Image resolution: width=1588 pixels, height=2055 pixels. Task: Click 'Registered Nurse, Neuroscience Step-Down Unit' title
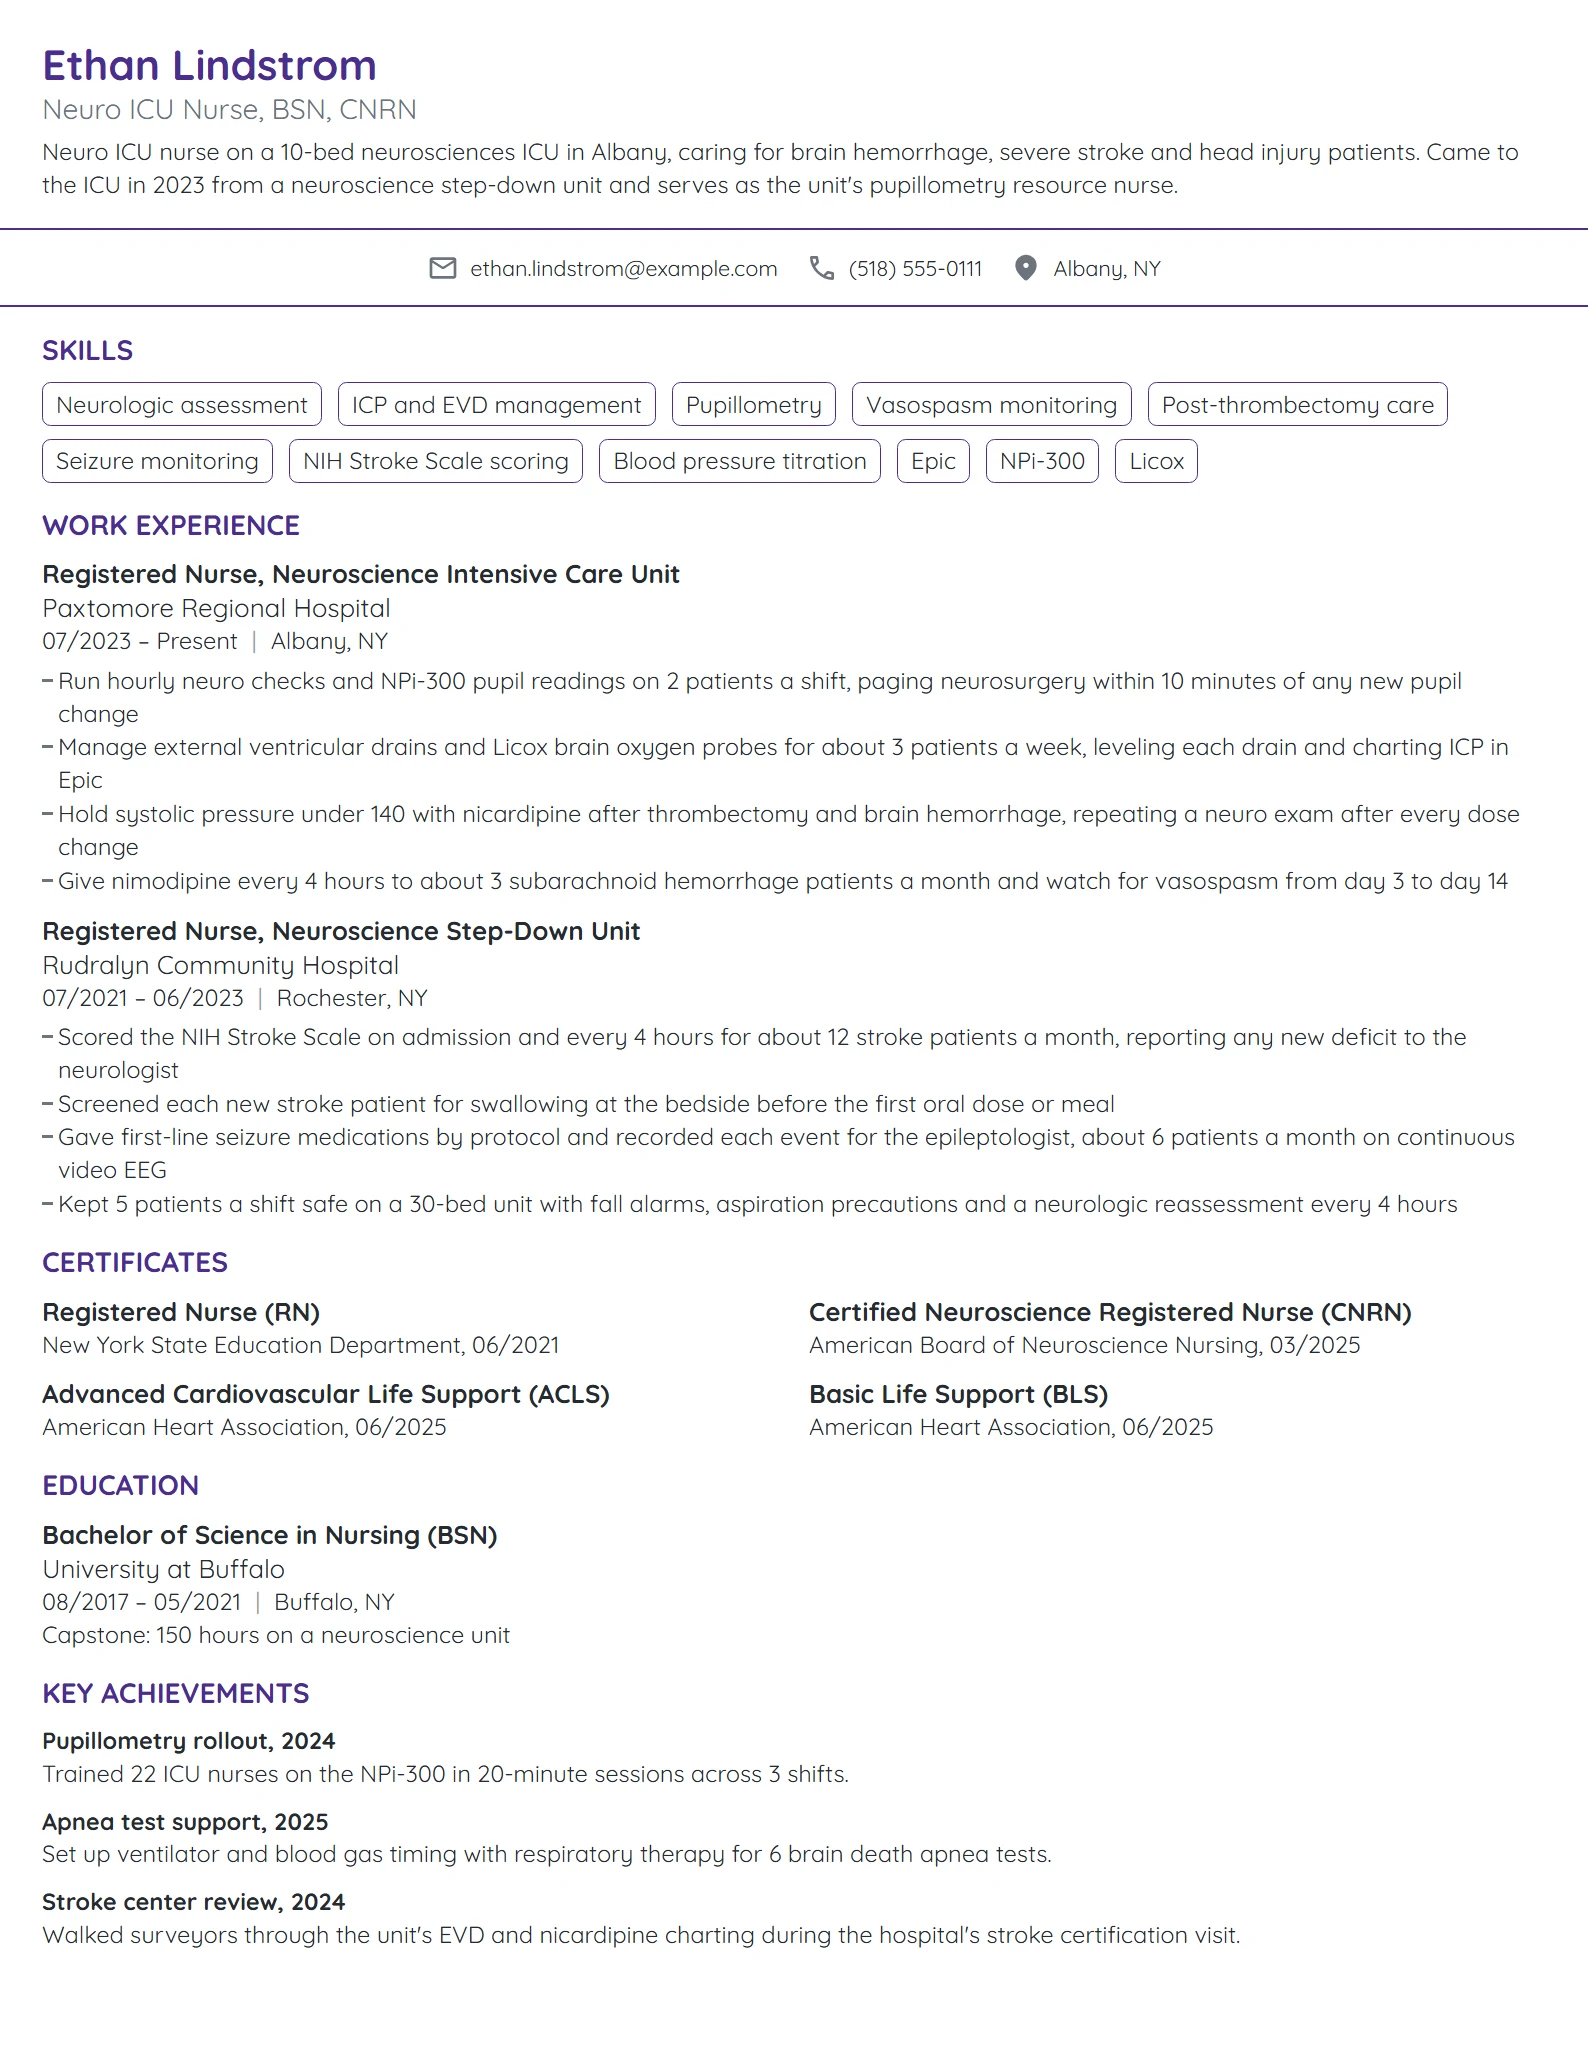click(341, 932)
